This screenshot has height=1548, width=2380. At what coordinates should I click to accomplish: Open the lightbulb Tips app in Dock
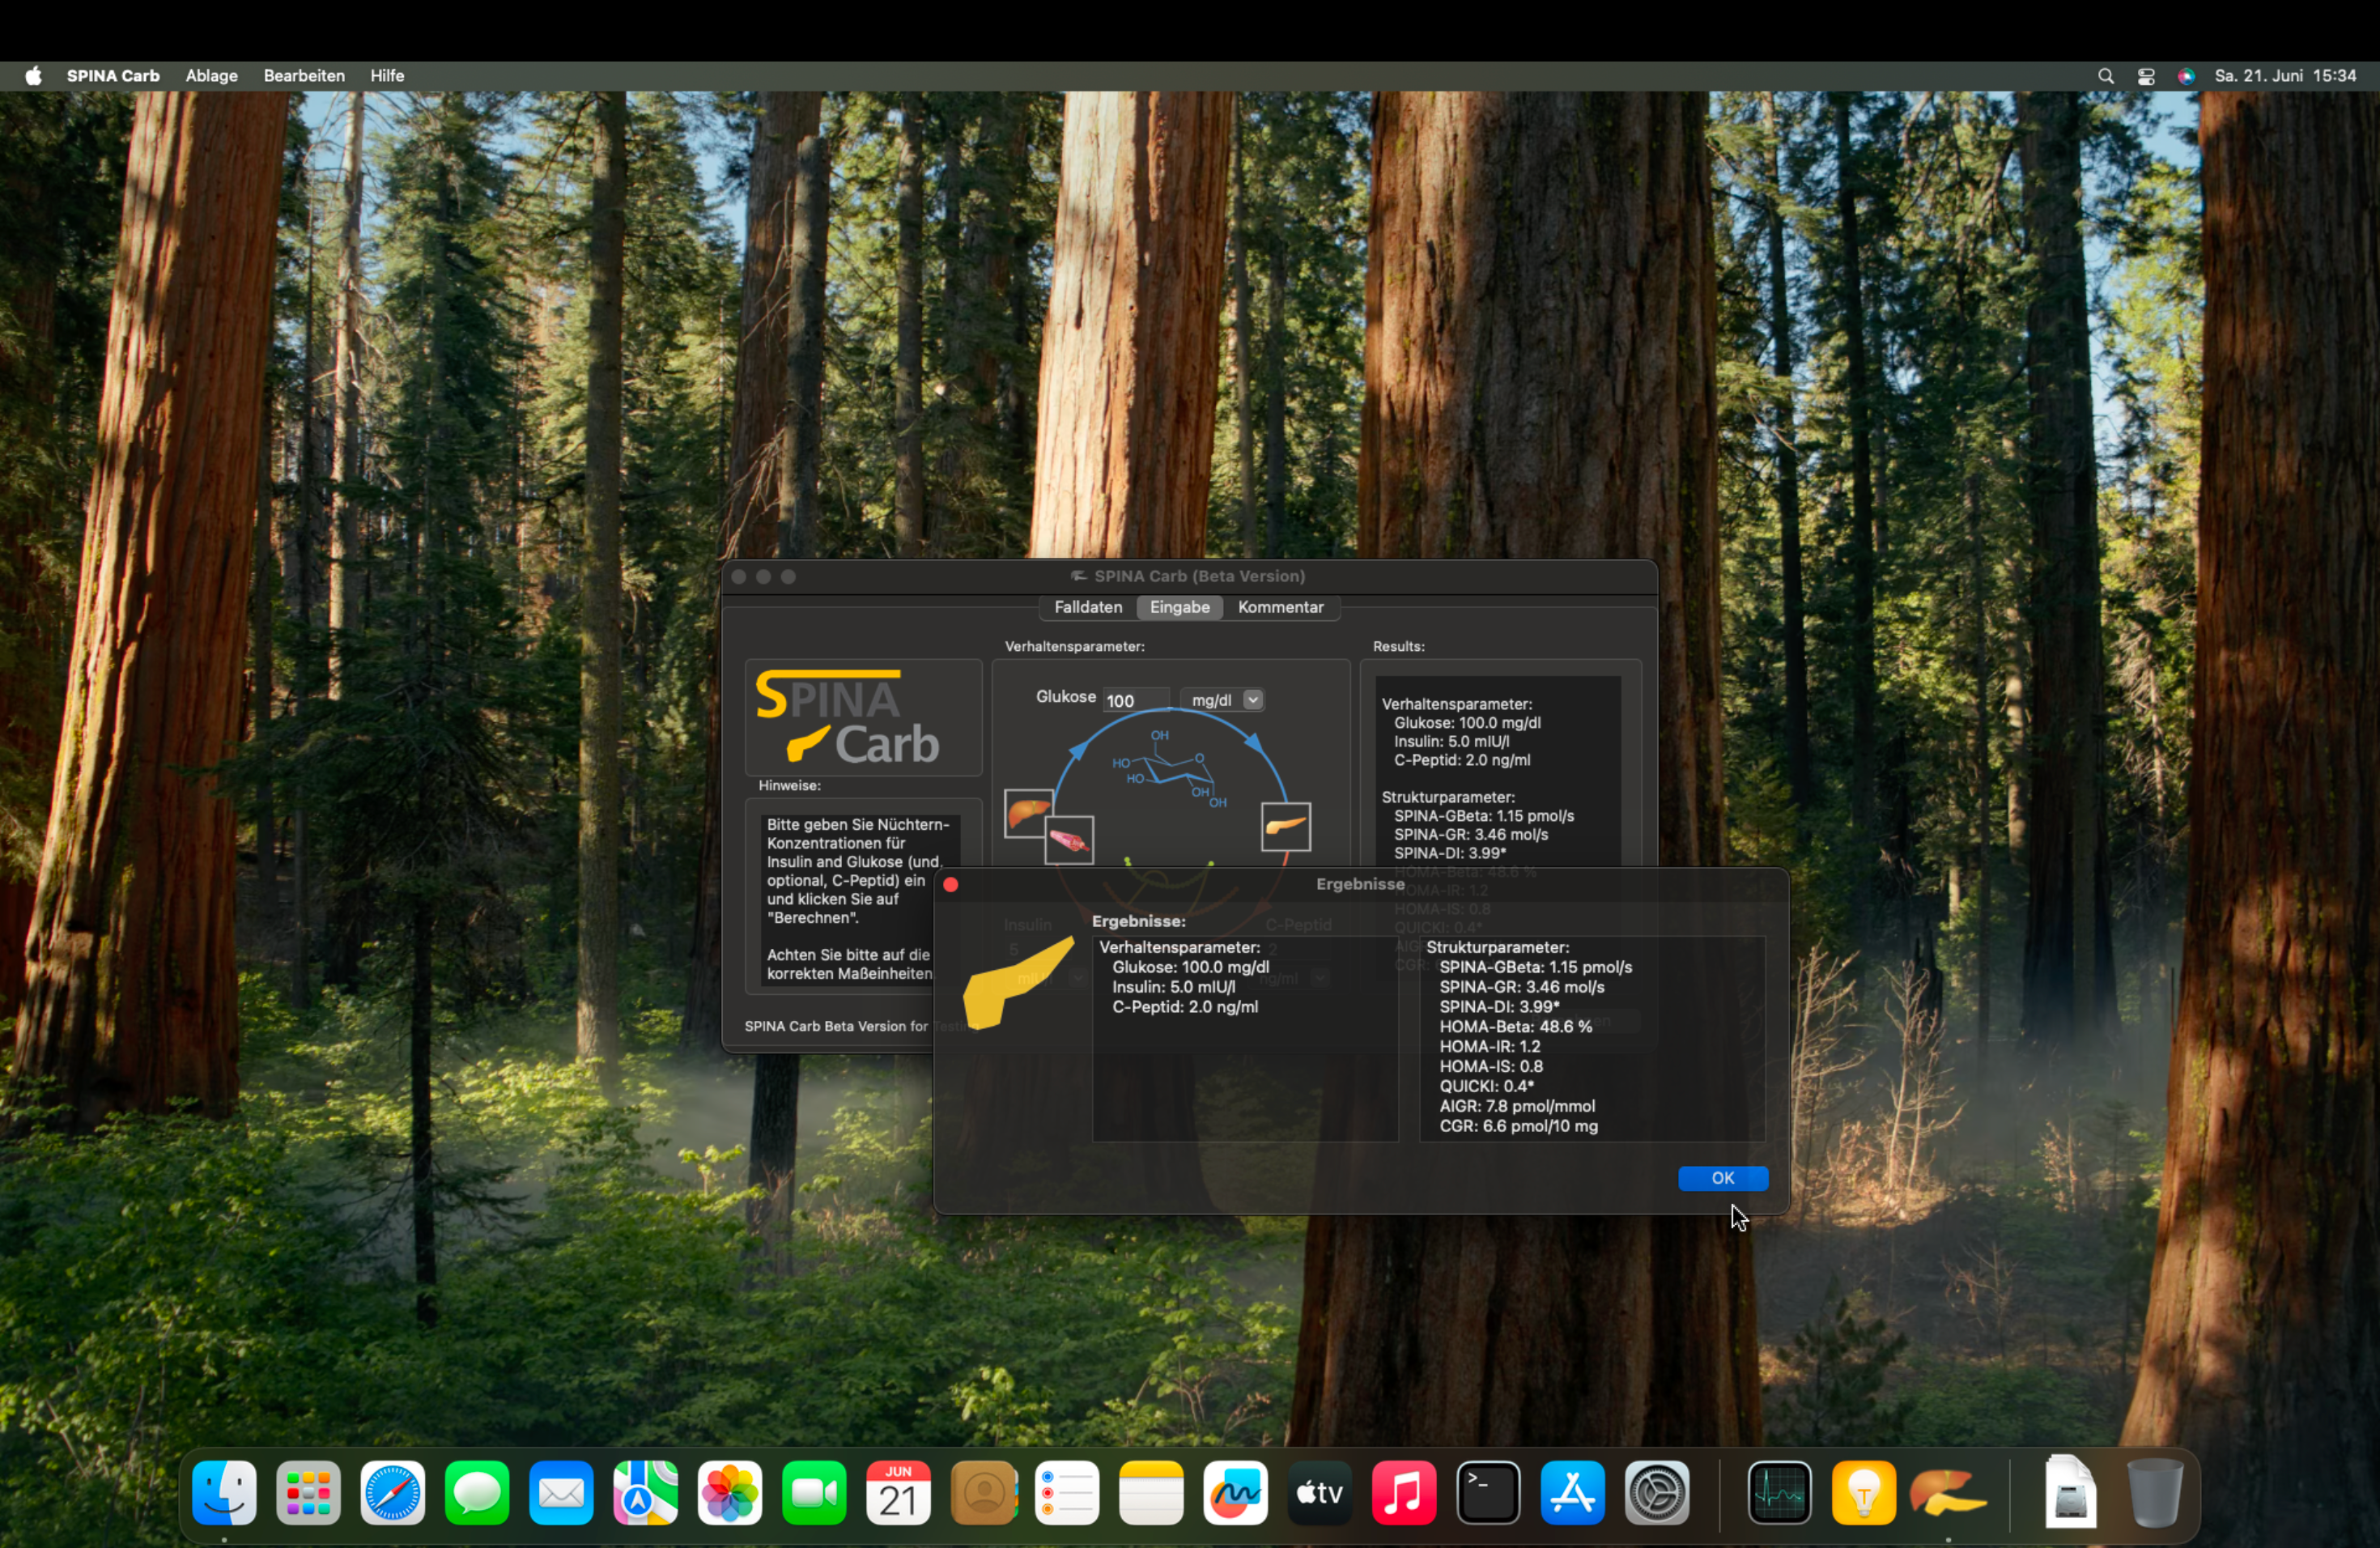click(1864, 1493)
